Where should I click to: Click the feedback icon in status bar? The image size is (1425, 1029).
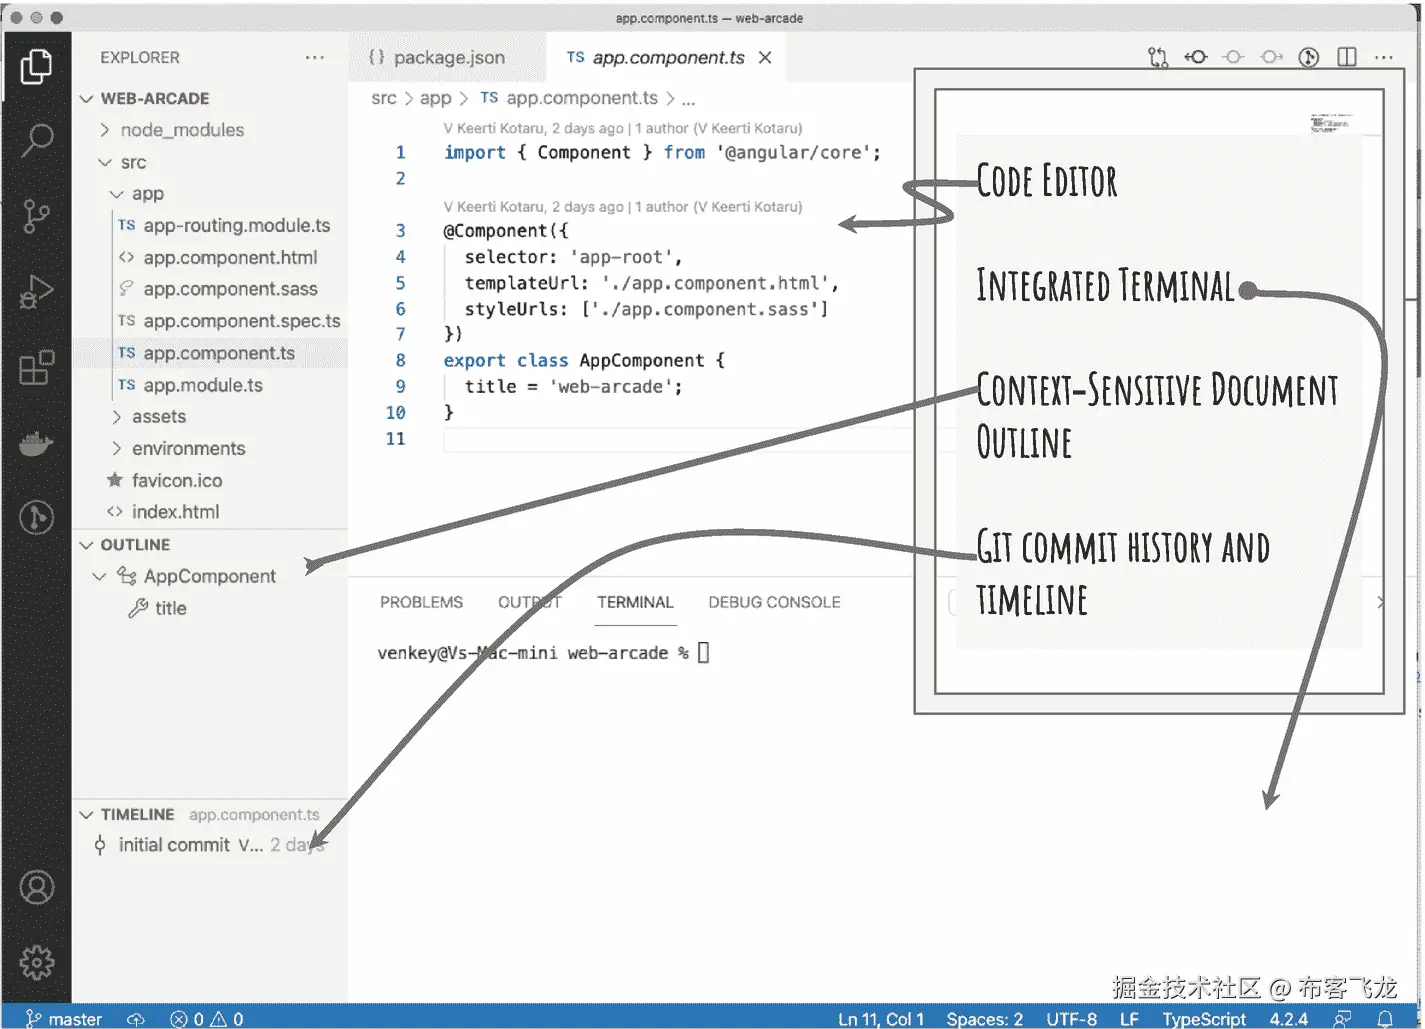1343,1019
